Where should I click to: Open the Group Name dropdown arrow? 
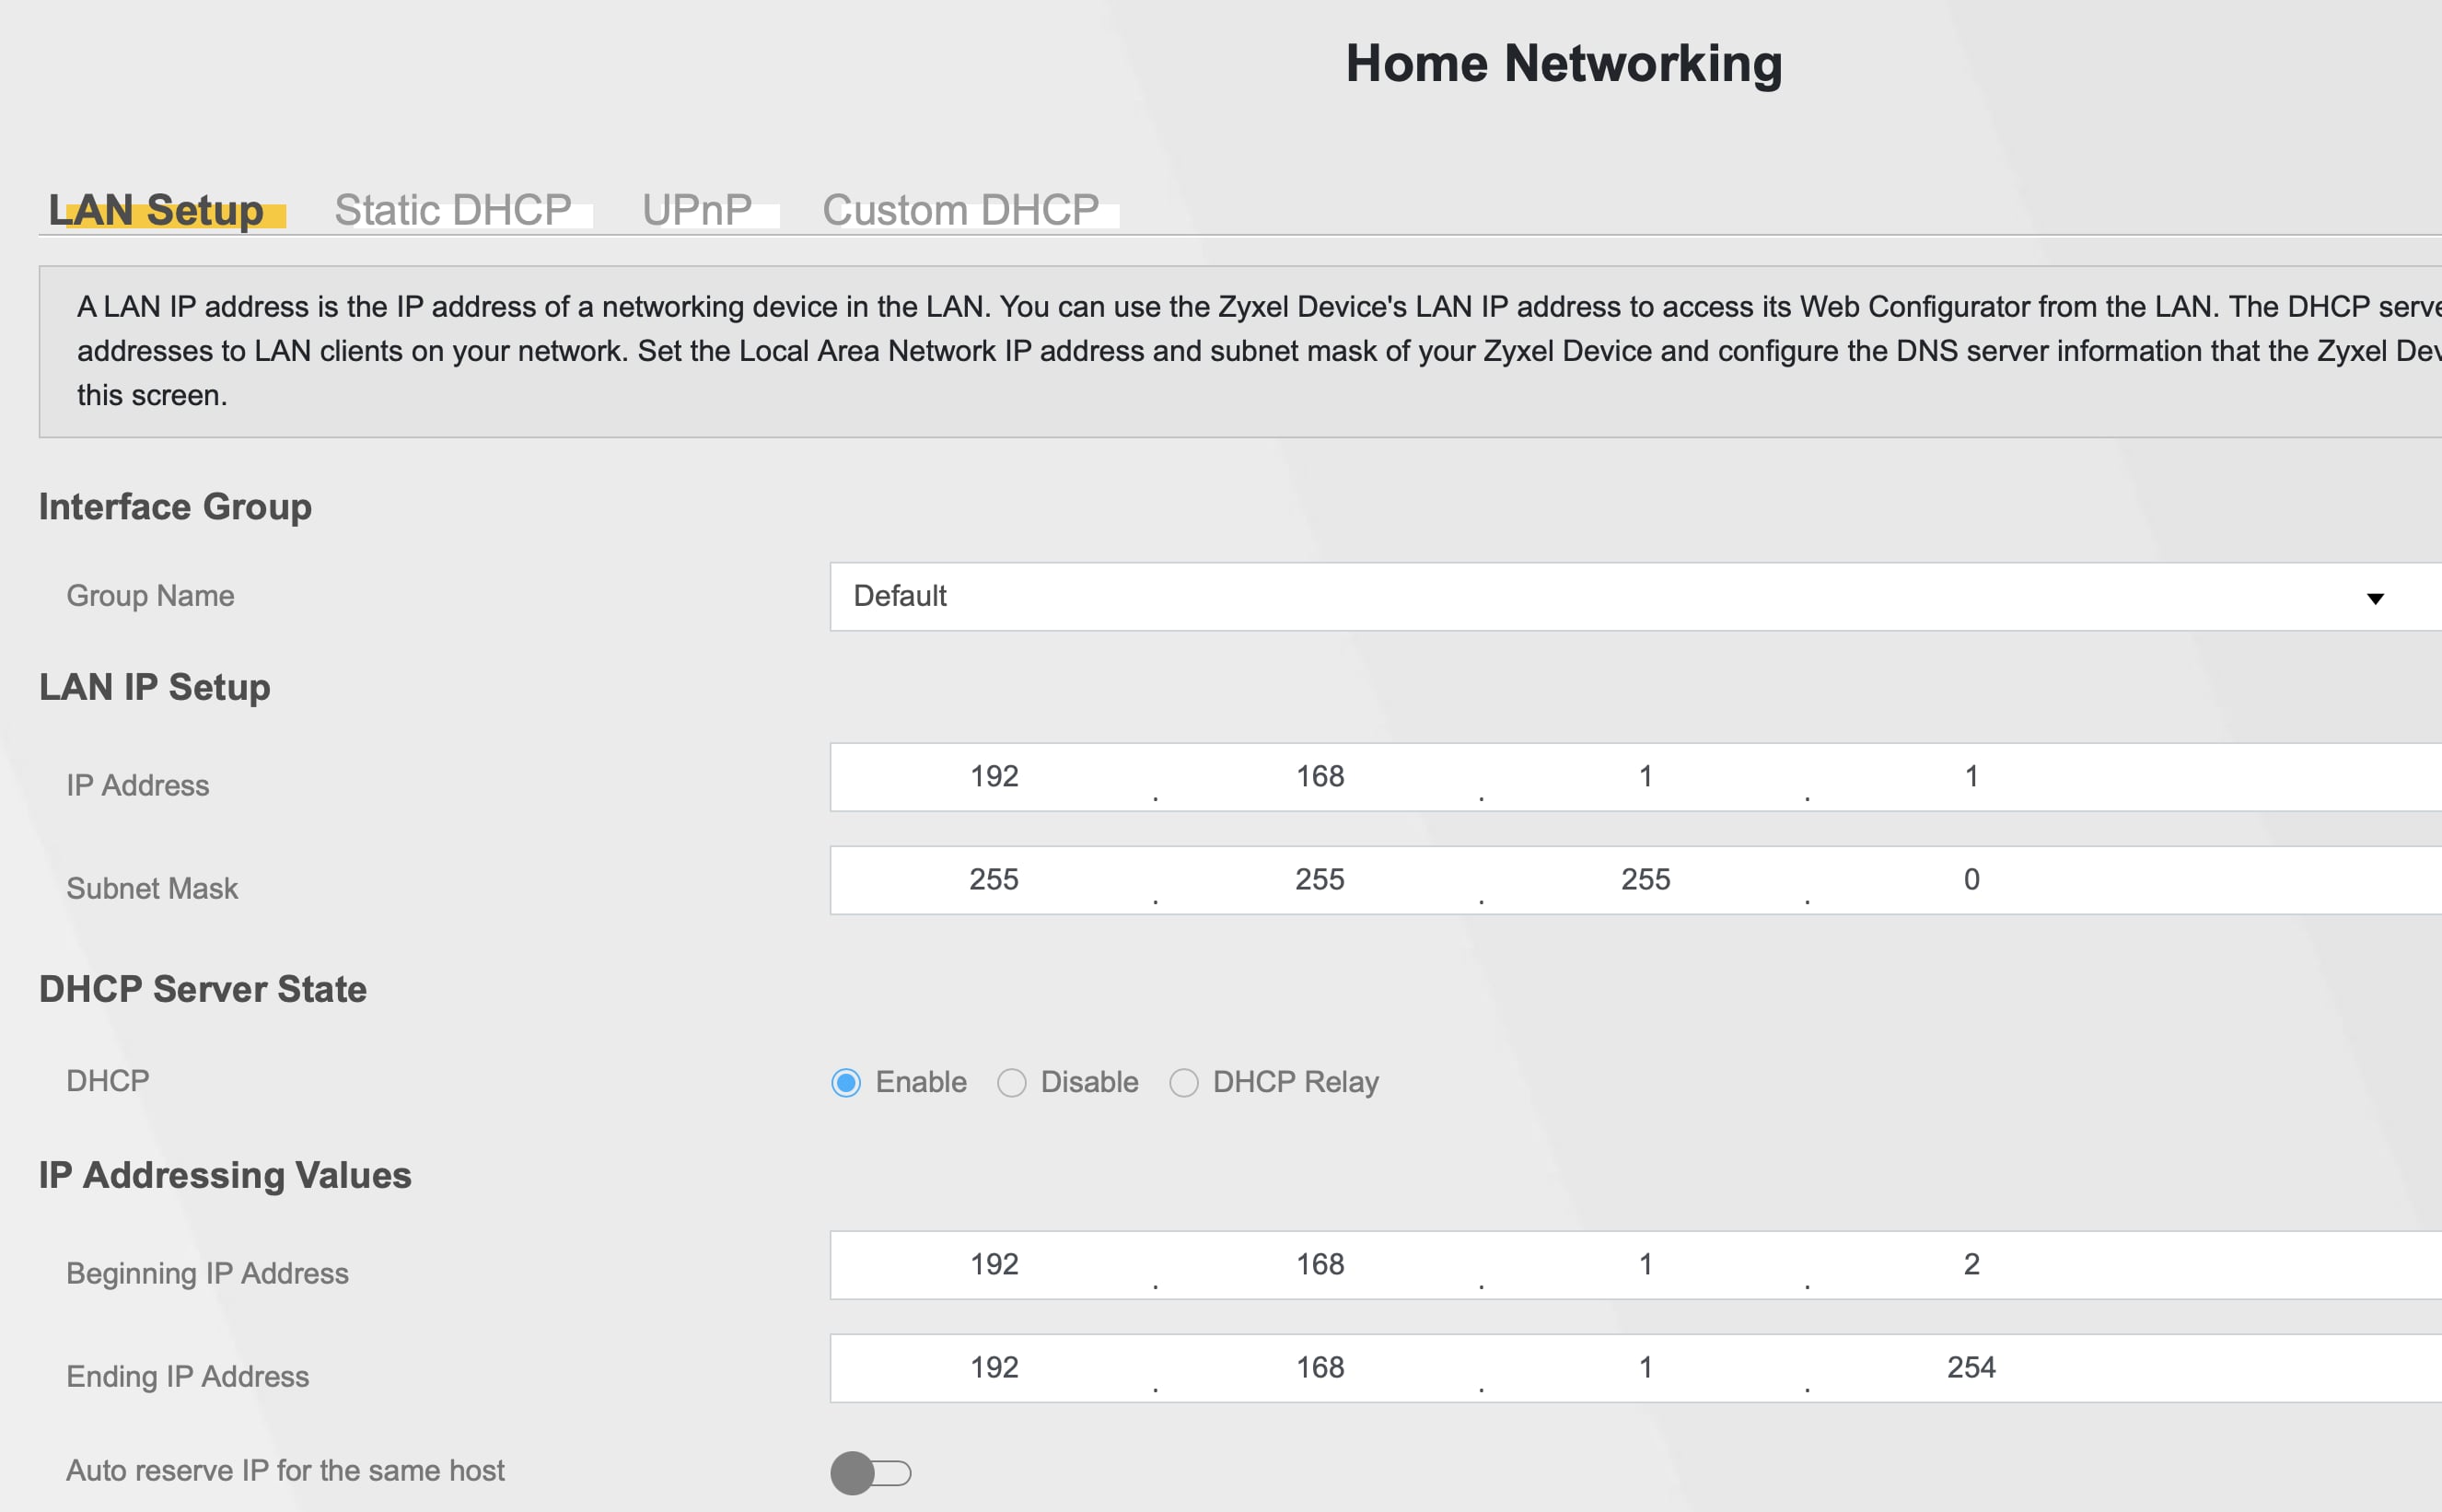(2374, 598)
